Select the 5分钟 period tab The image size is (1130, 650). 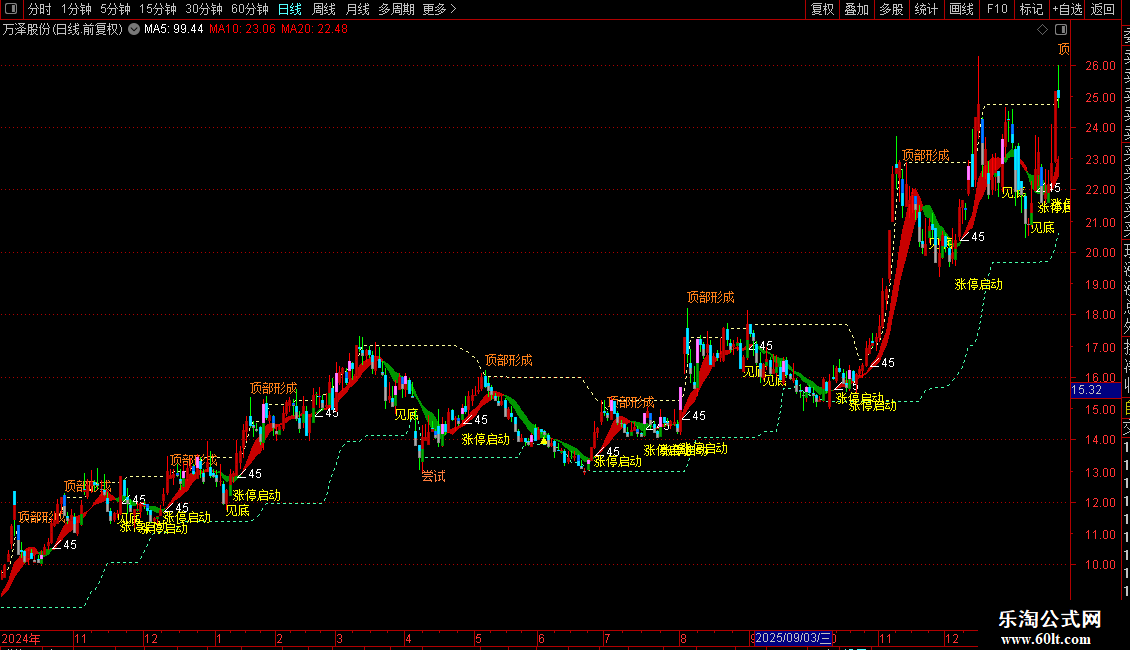click(x=115, y=9)
